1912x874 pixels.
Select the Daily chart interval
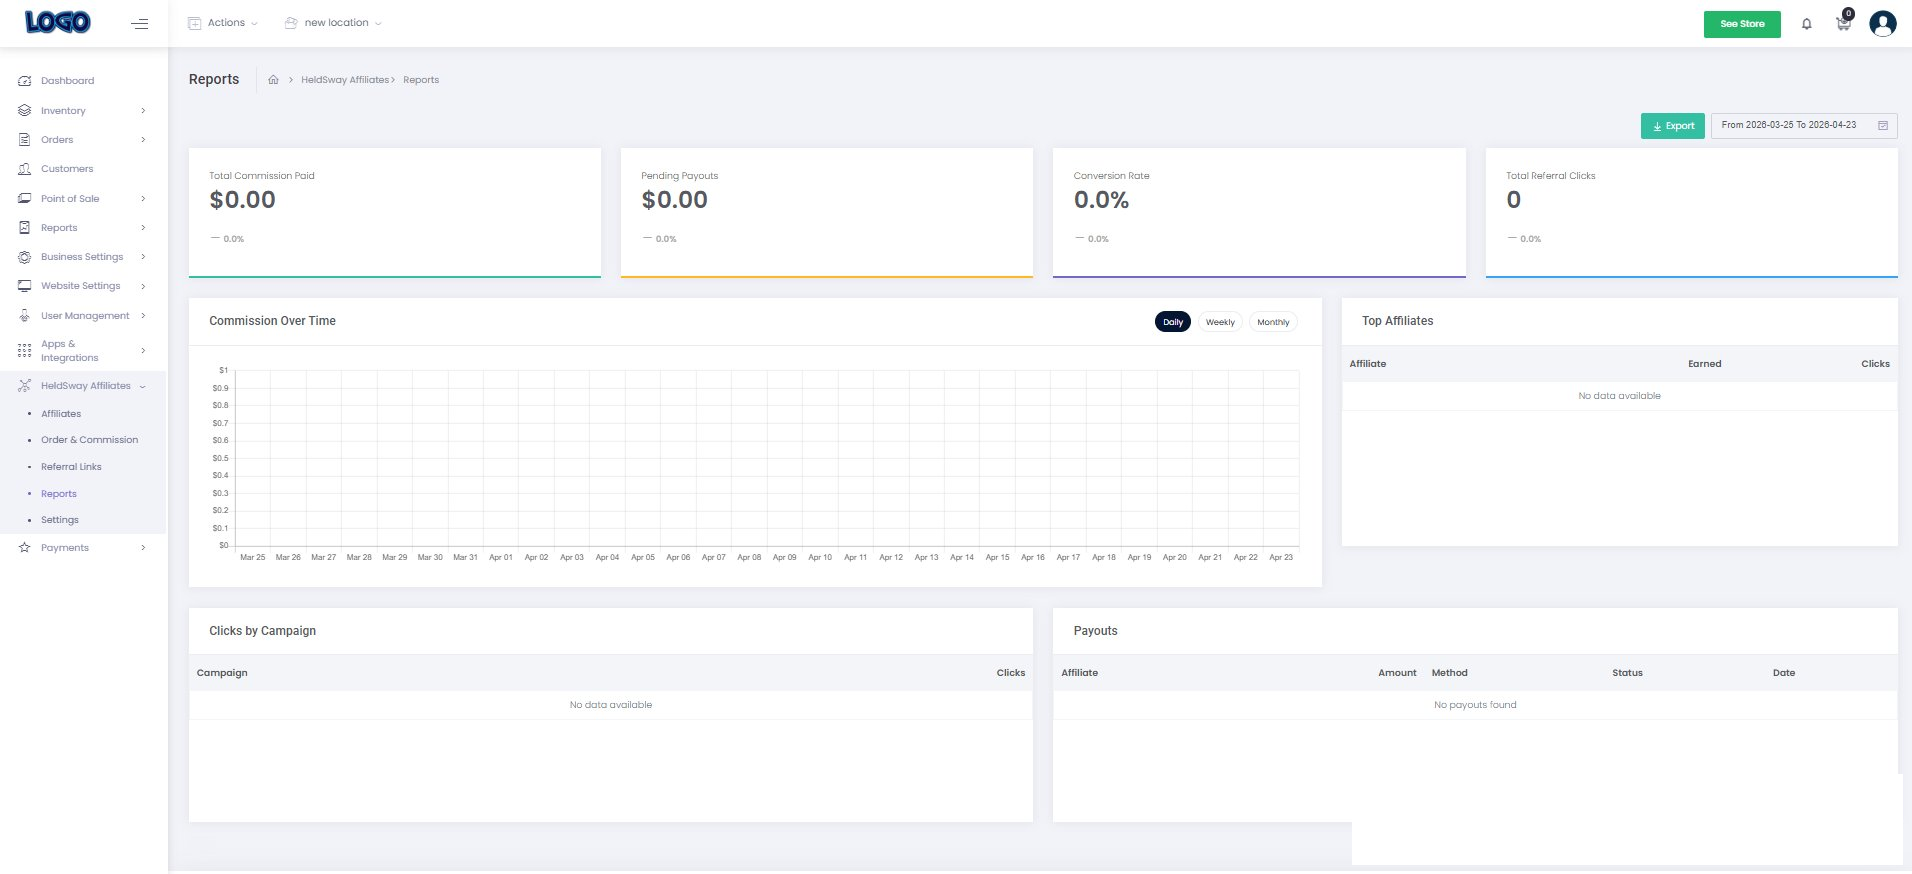[1173, 322]
